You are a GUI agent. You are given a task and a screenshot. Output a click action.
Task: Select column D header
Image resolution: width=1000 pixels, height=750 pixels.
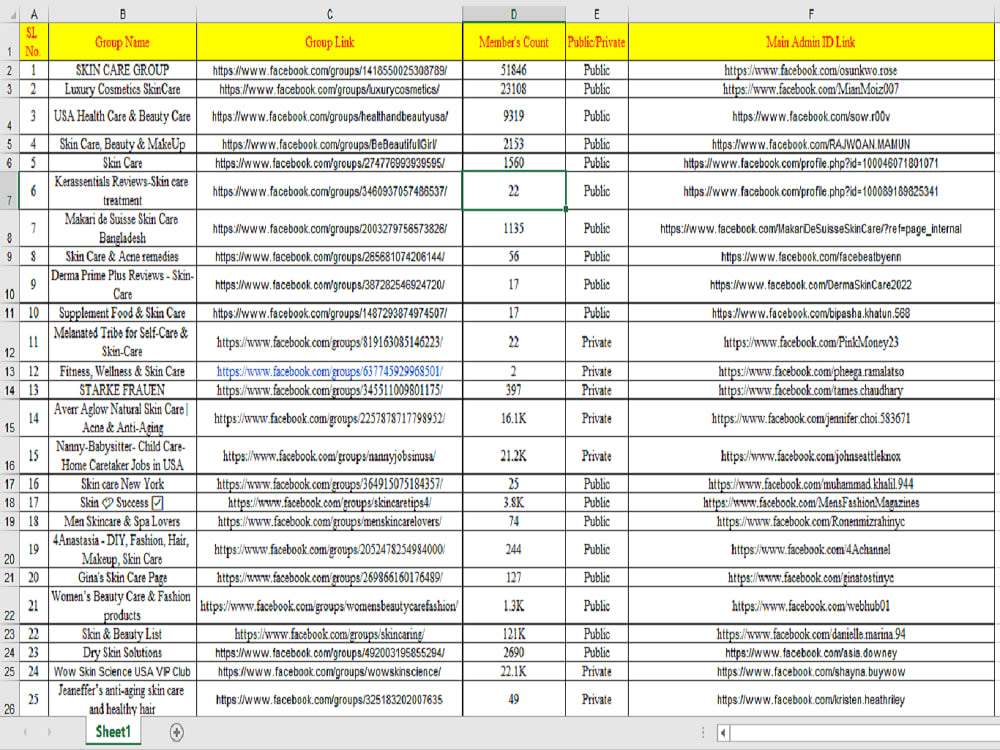[x=513, y=14]
